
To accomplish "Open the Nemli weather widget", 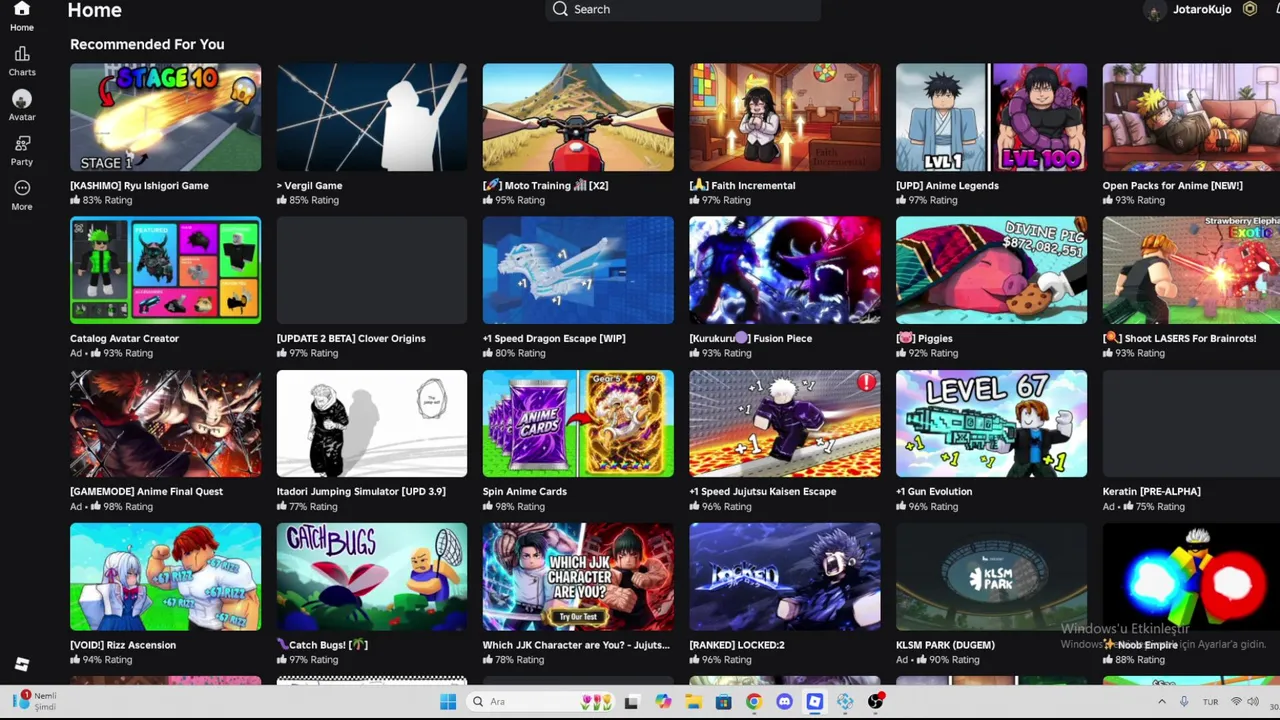I will 35,701.
